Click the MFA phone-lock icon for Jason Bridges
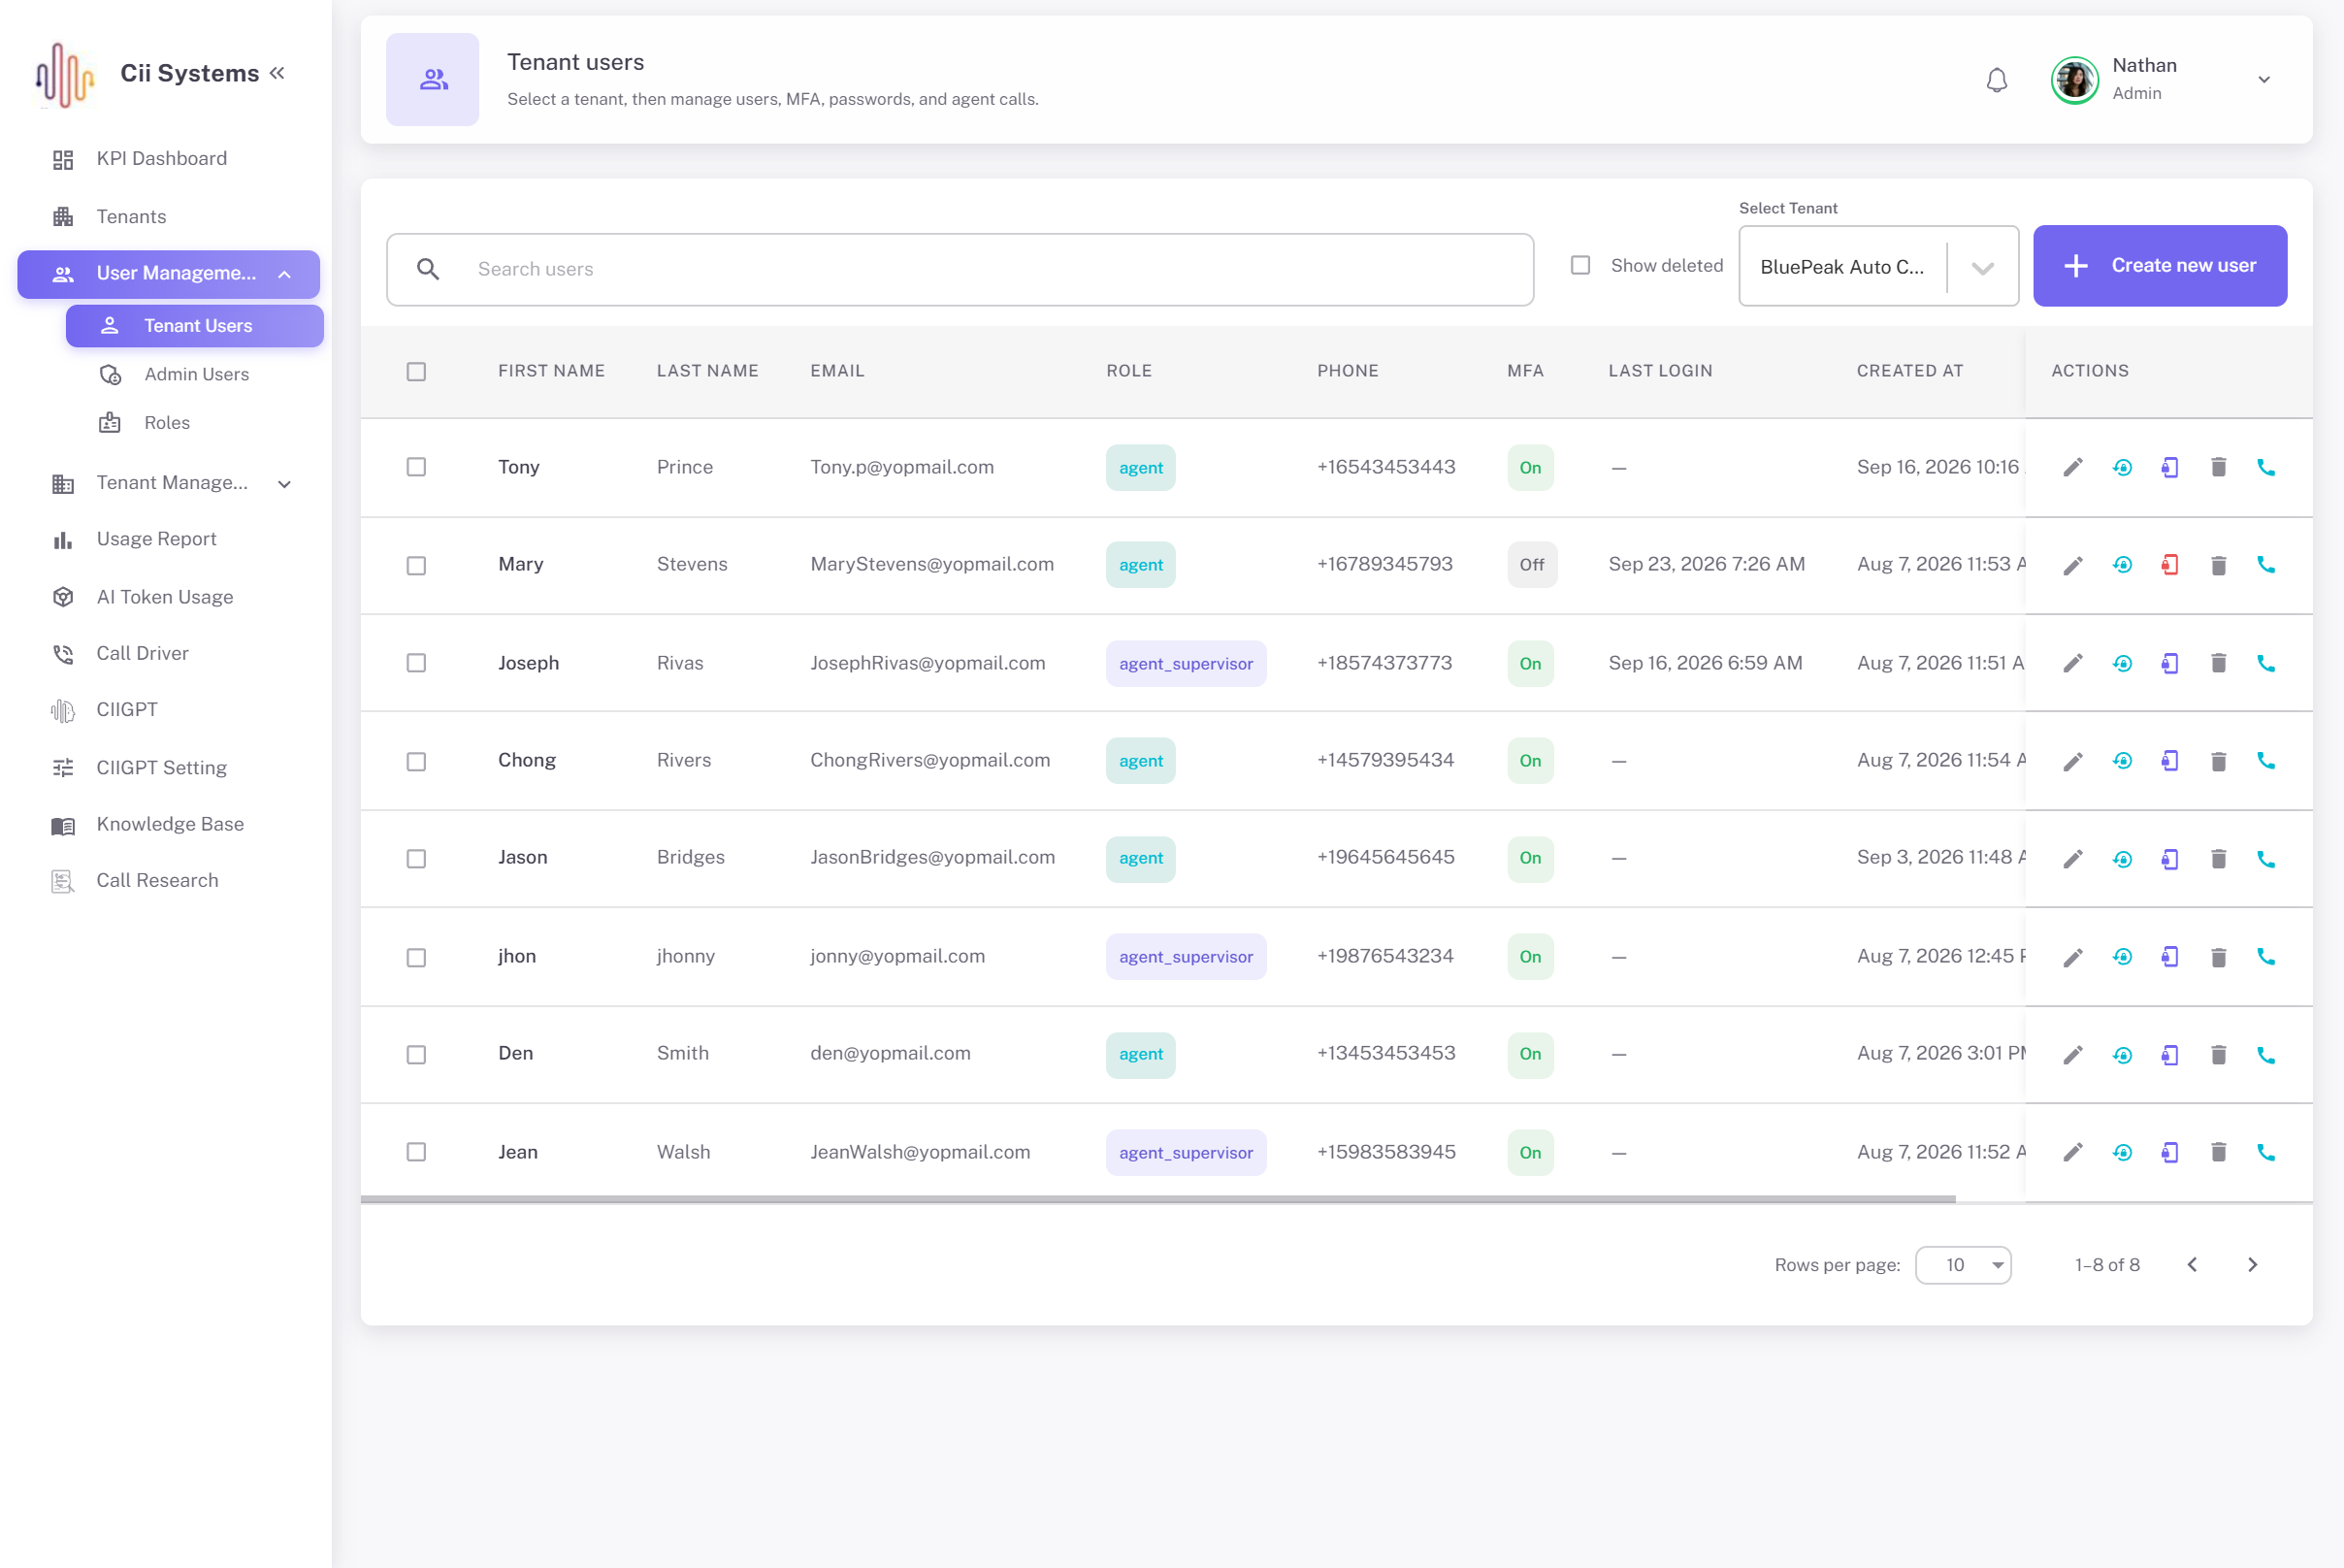 click(x=2170, y=859)
